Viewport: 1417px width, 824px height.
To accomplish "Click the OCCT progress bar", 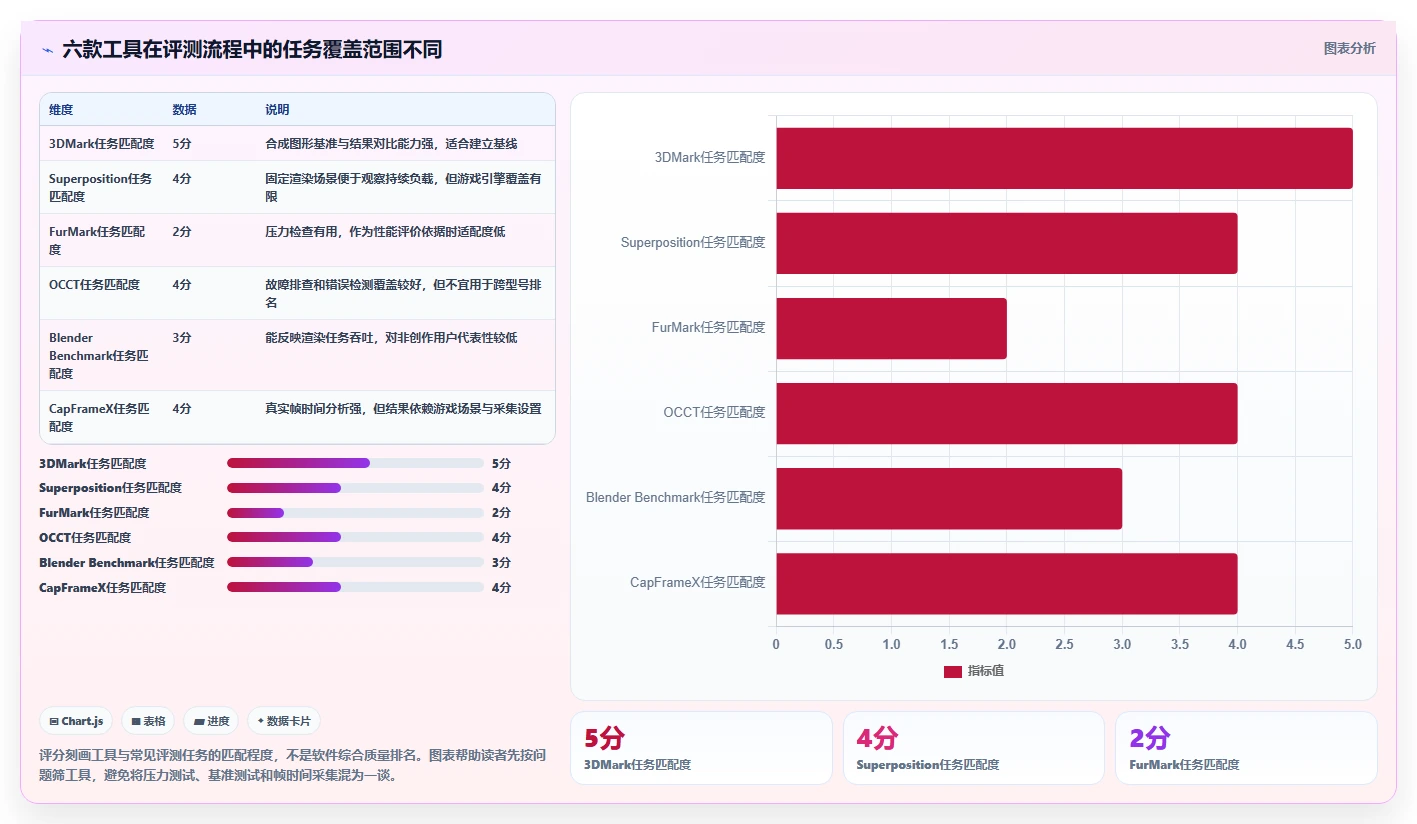I will (x=355, y=537).
